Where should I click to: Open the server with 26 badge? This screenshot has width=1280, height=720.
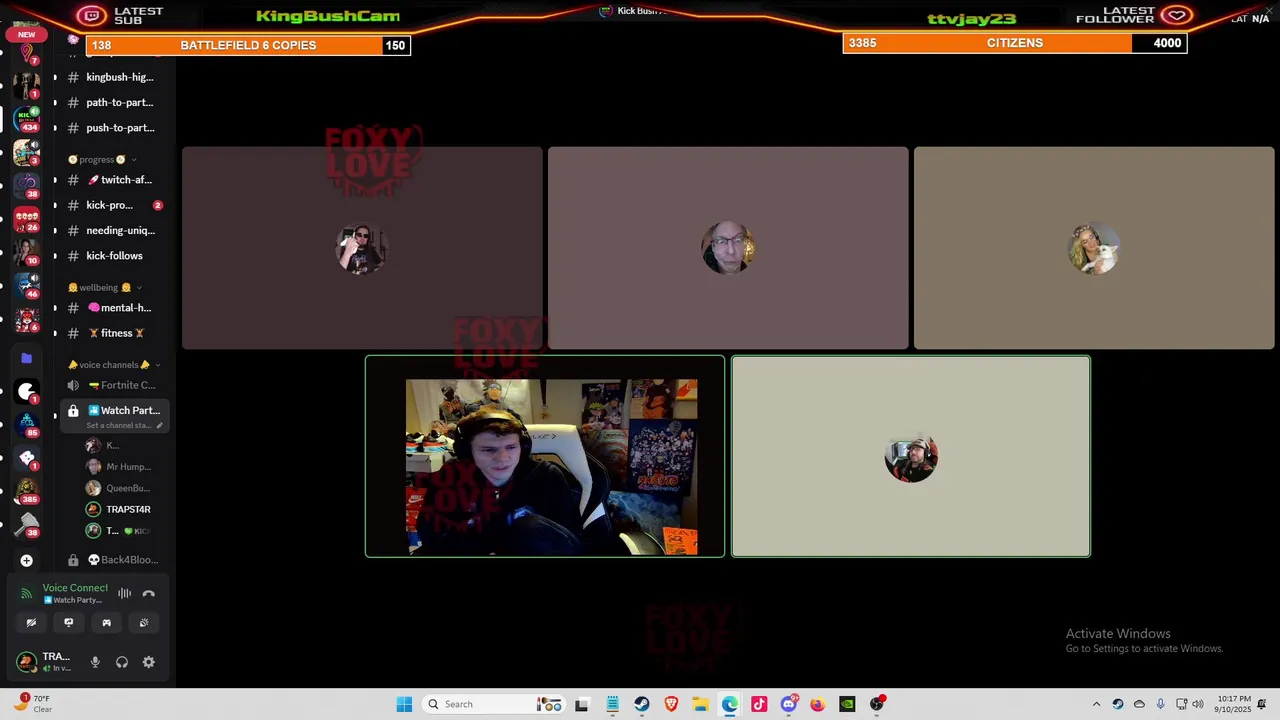pos(27,220)
